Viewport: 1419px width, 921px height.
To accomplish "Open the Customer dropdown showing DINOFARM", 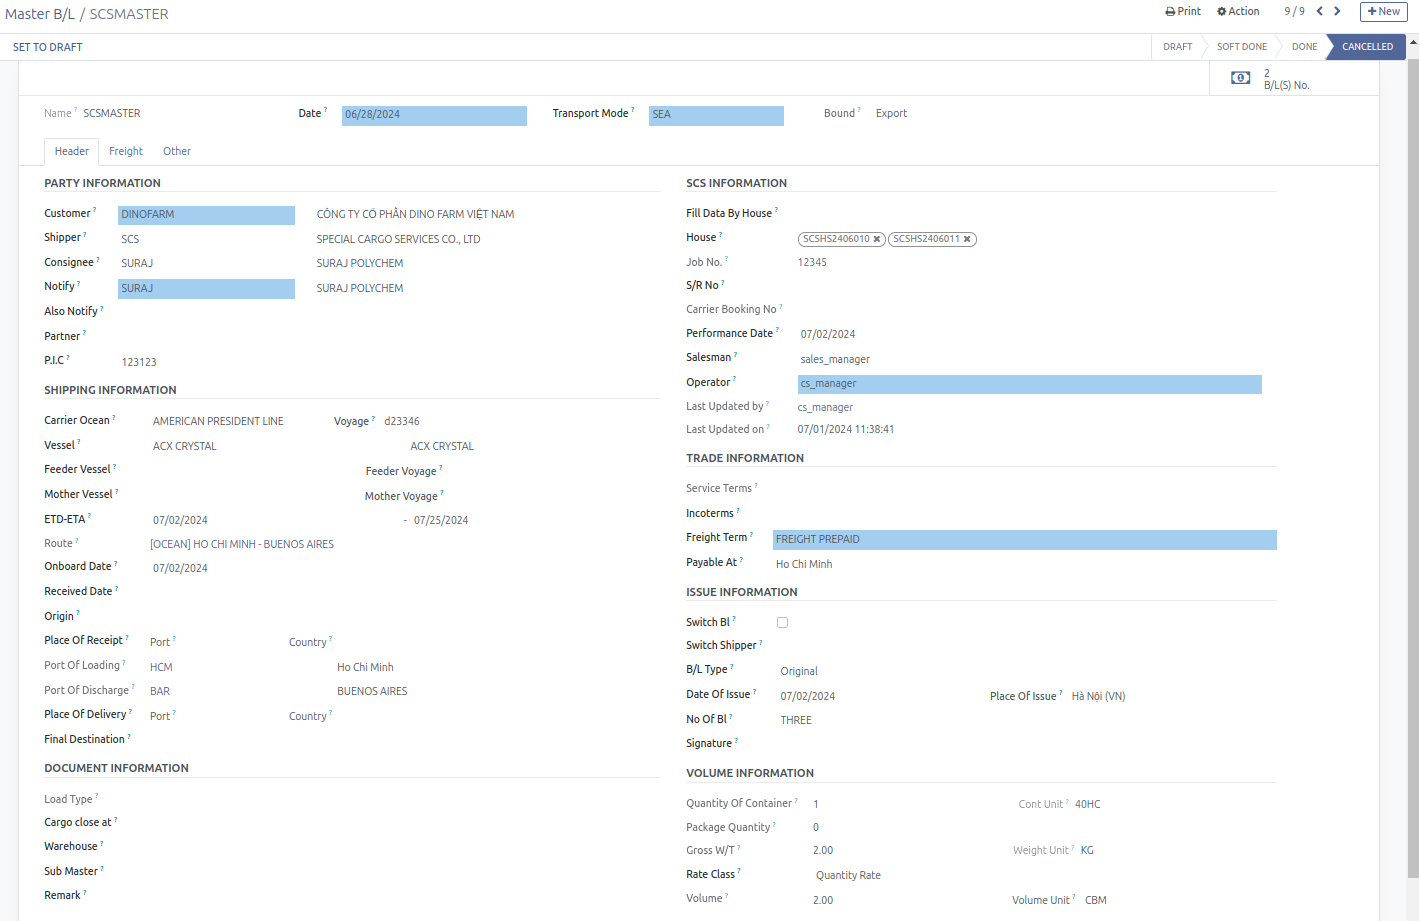I will click(206, 214).
